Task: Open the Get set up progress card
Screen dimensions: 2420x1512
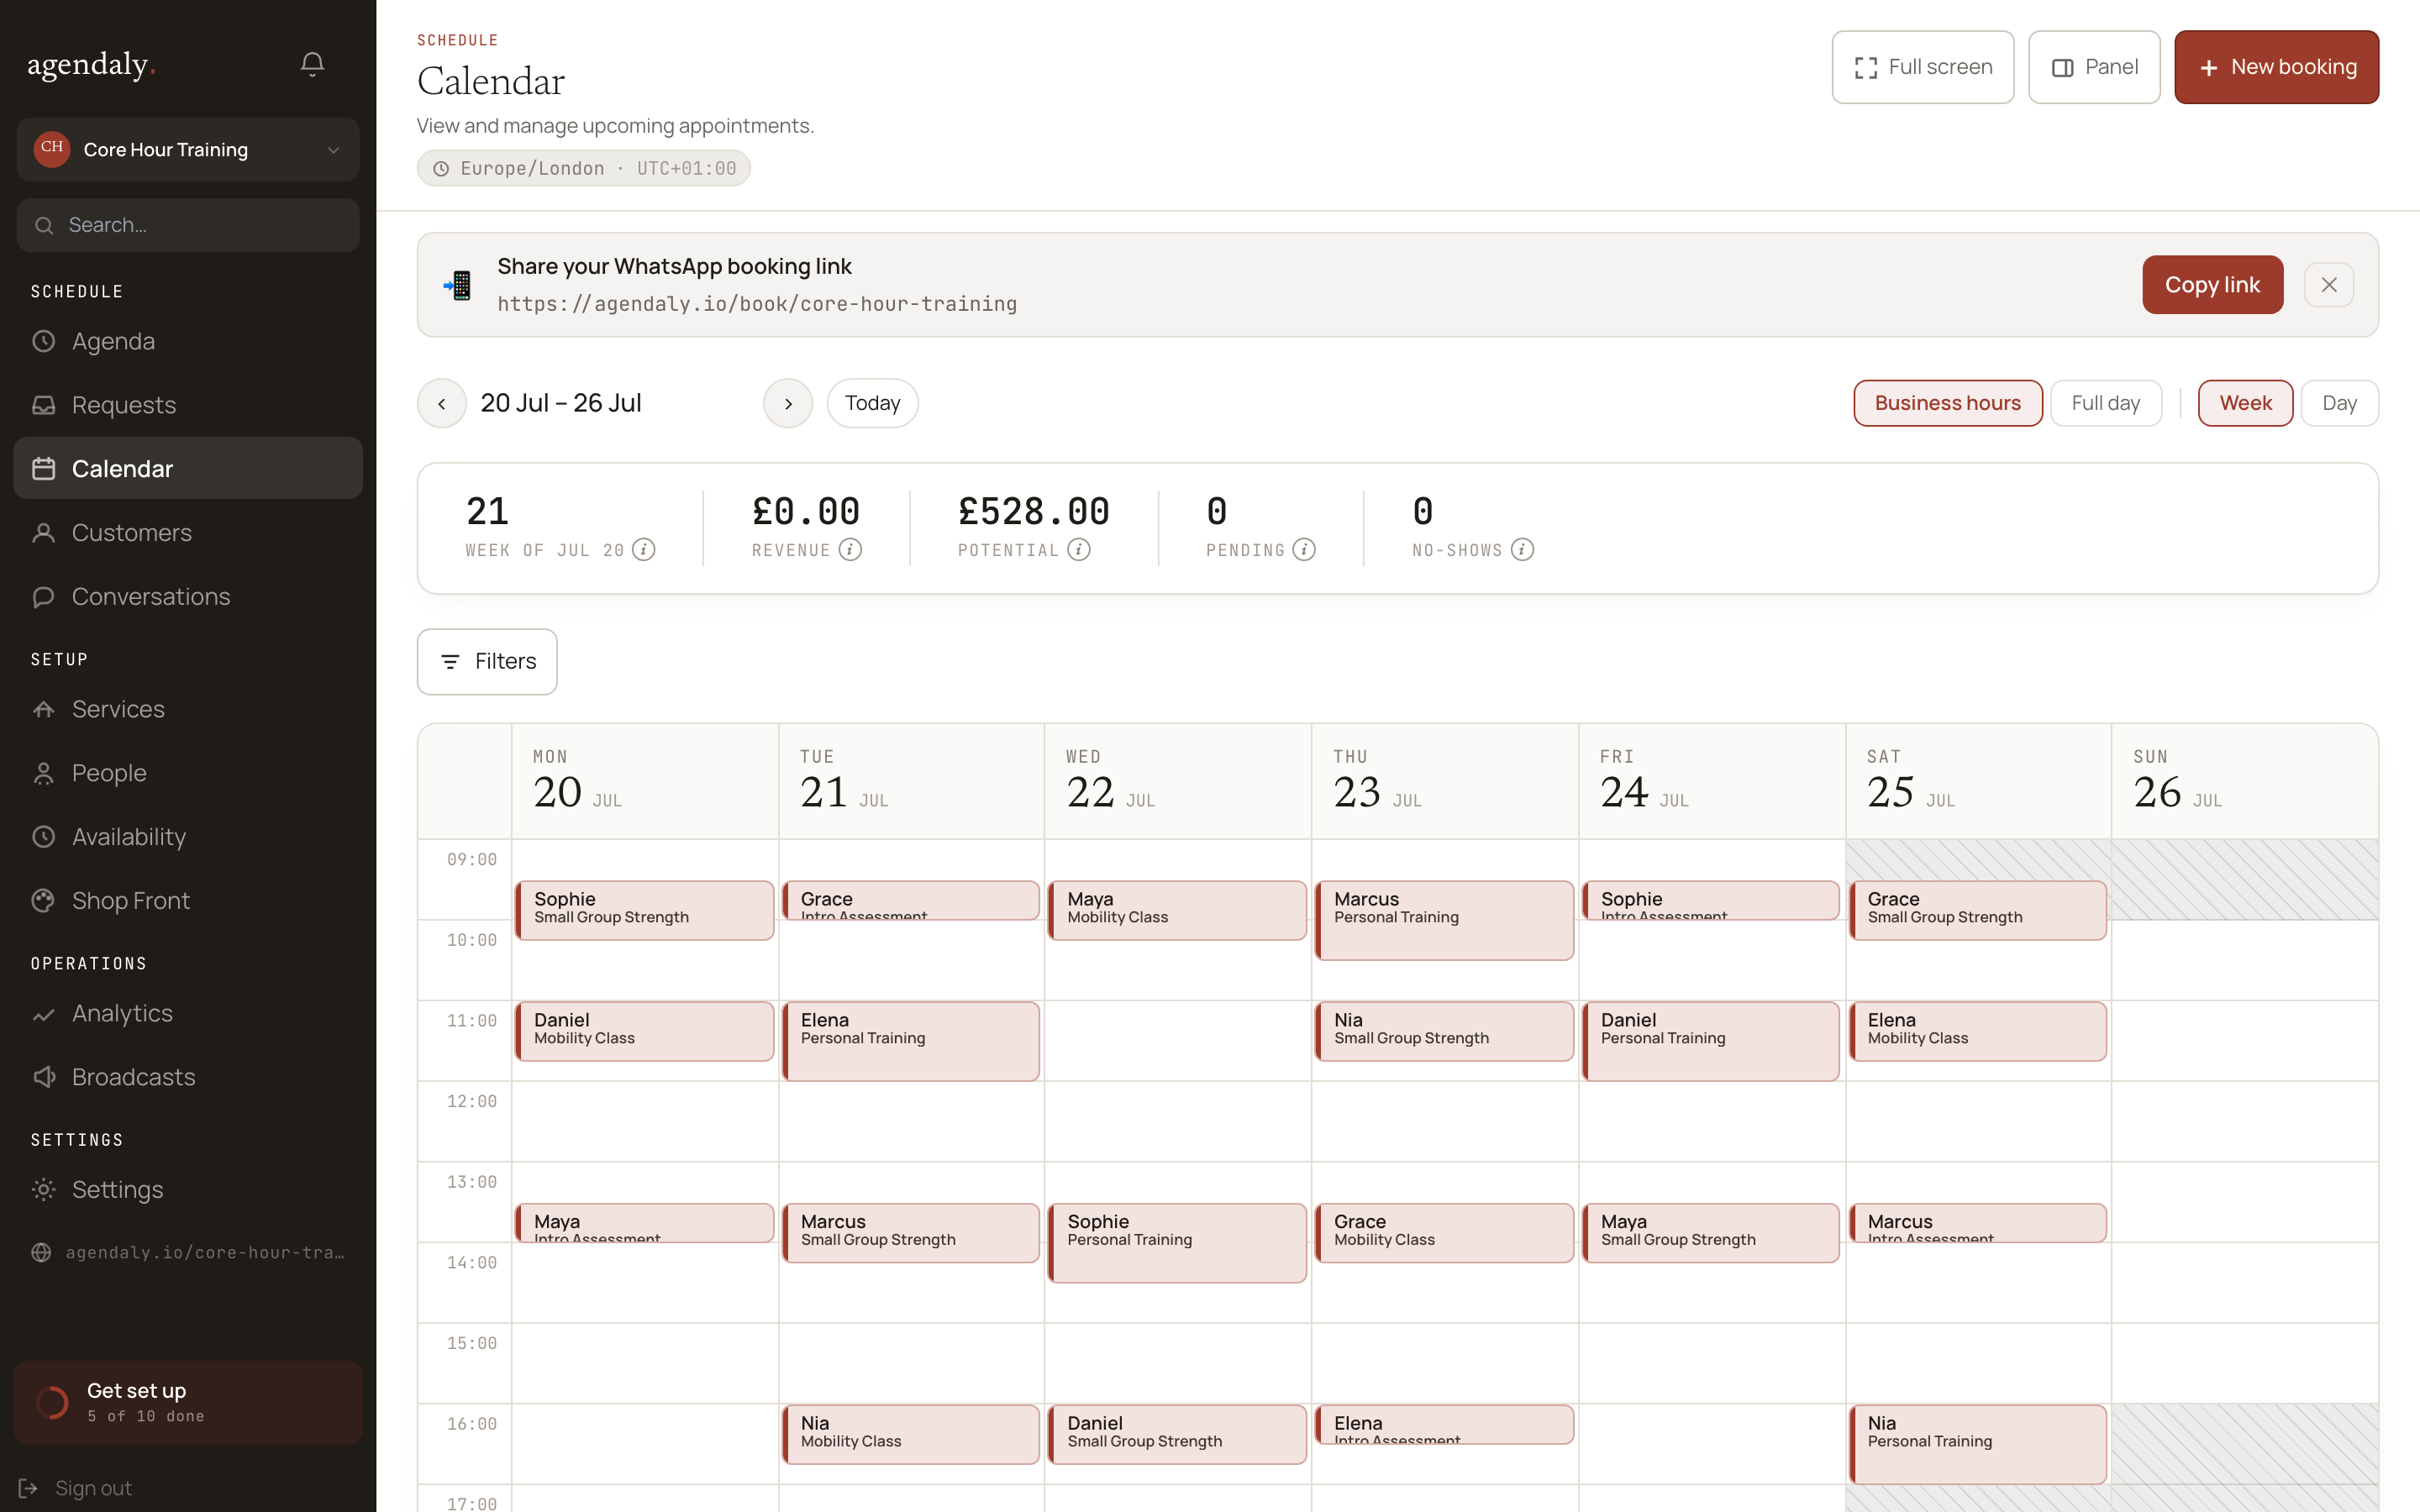Action: [x=188, y=1402]
